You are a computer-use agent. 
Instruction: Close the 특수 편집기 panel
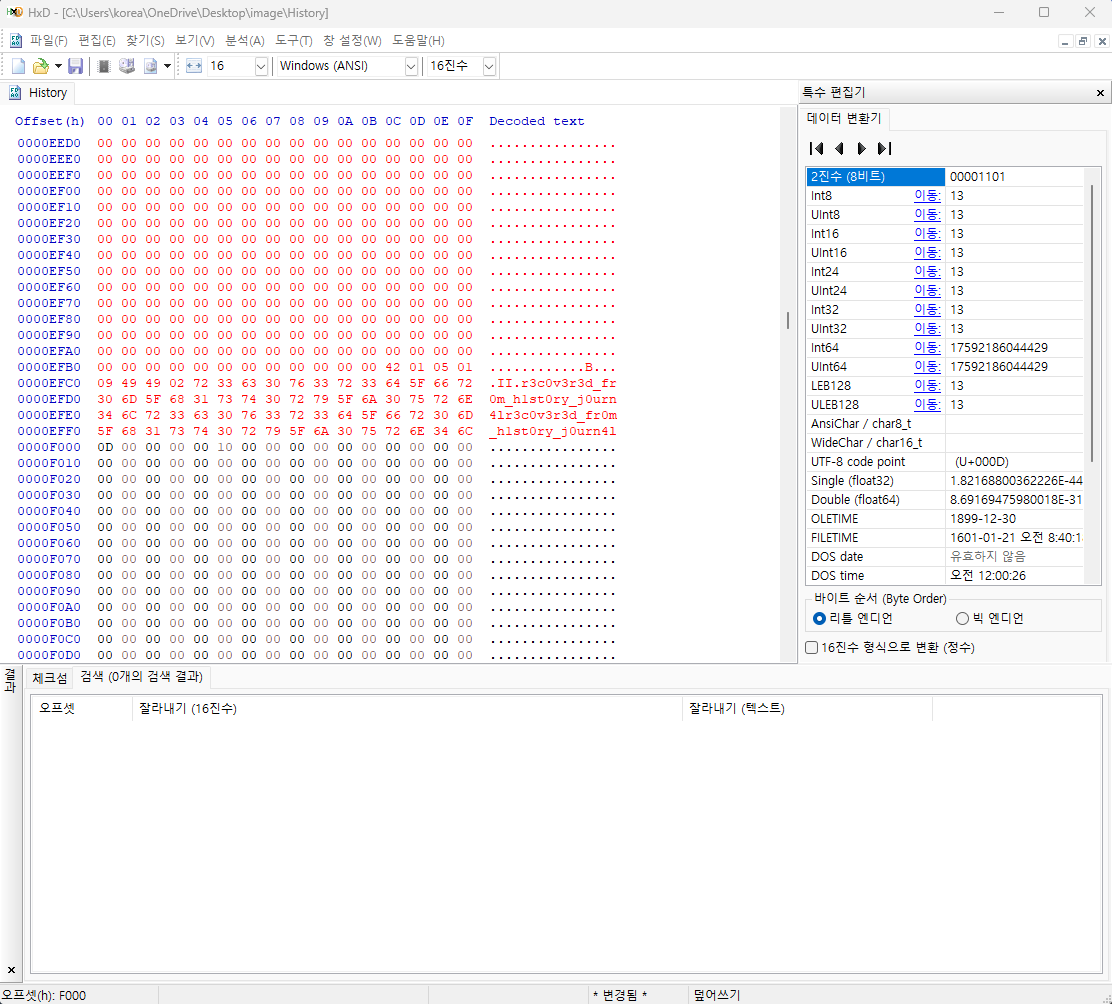point(1101,92)
